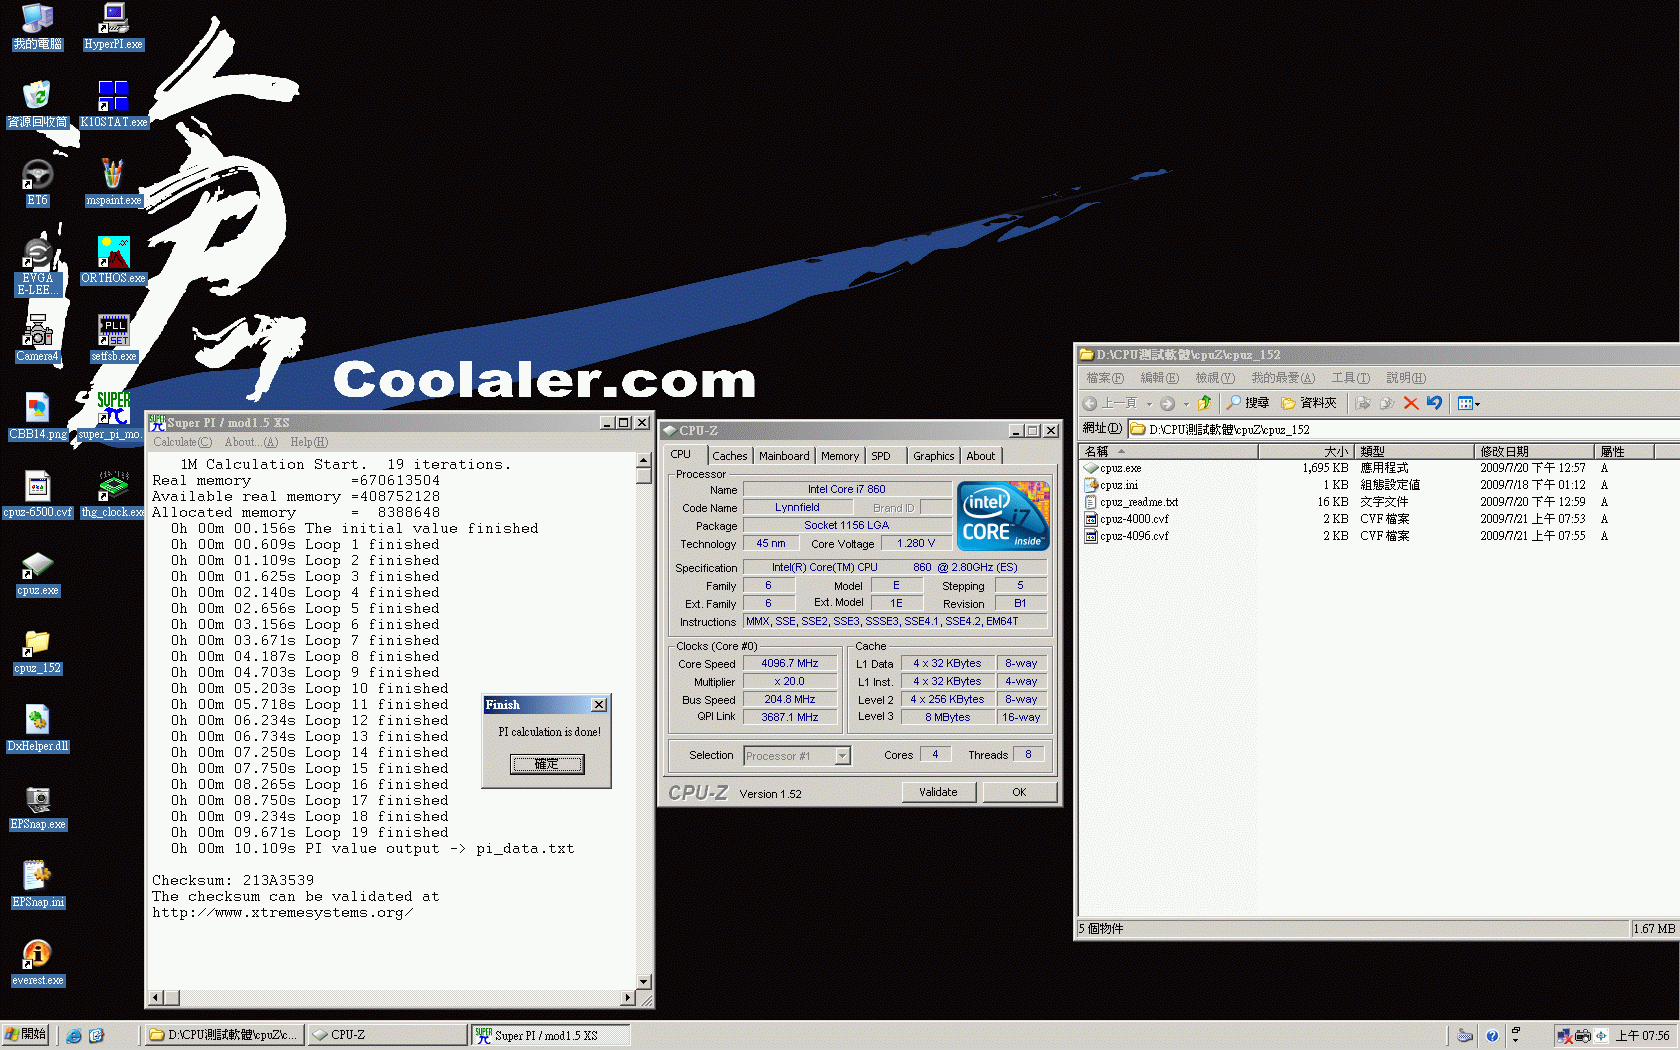Open the SPD tab in CPU-Z
The width and height of the screenshot is (1680, 1050).
[881, 456]
